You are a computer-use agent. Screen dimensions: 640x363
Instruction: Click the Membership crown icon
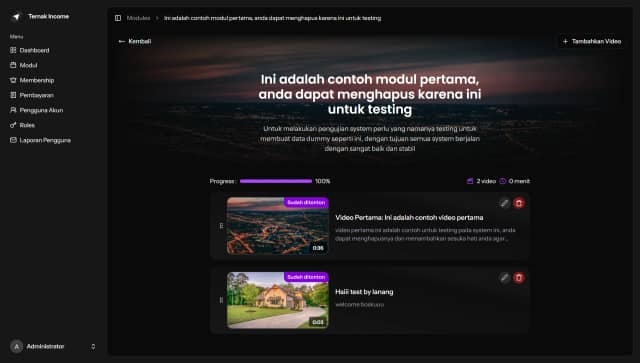tap(13, 80)
